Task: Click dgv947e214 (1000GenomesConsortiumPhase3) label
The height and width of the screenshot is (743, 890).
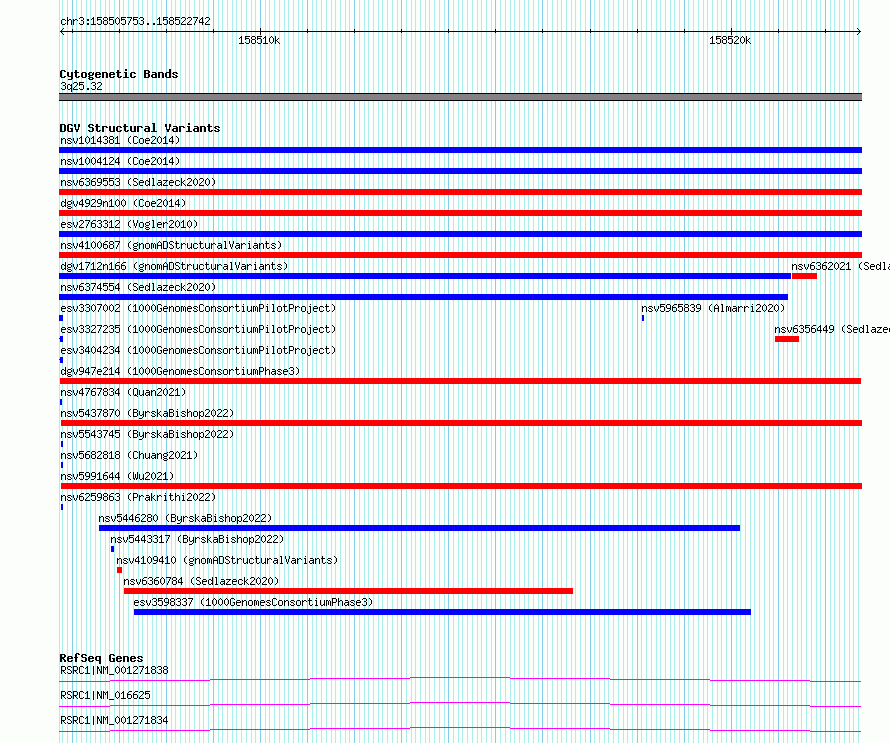Action: (x=180, y=371)
